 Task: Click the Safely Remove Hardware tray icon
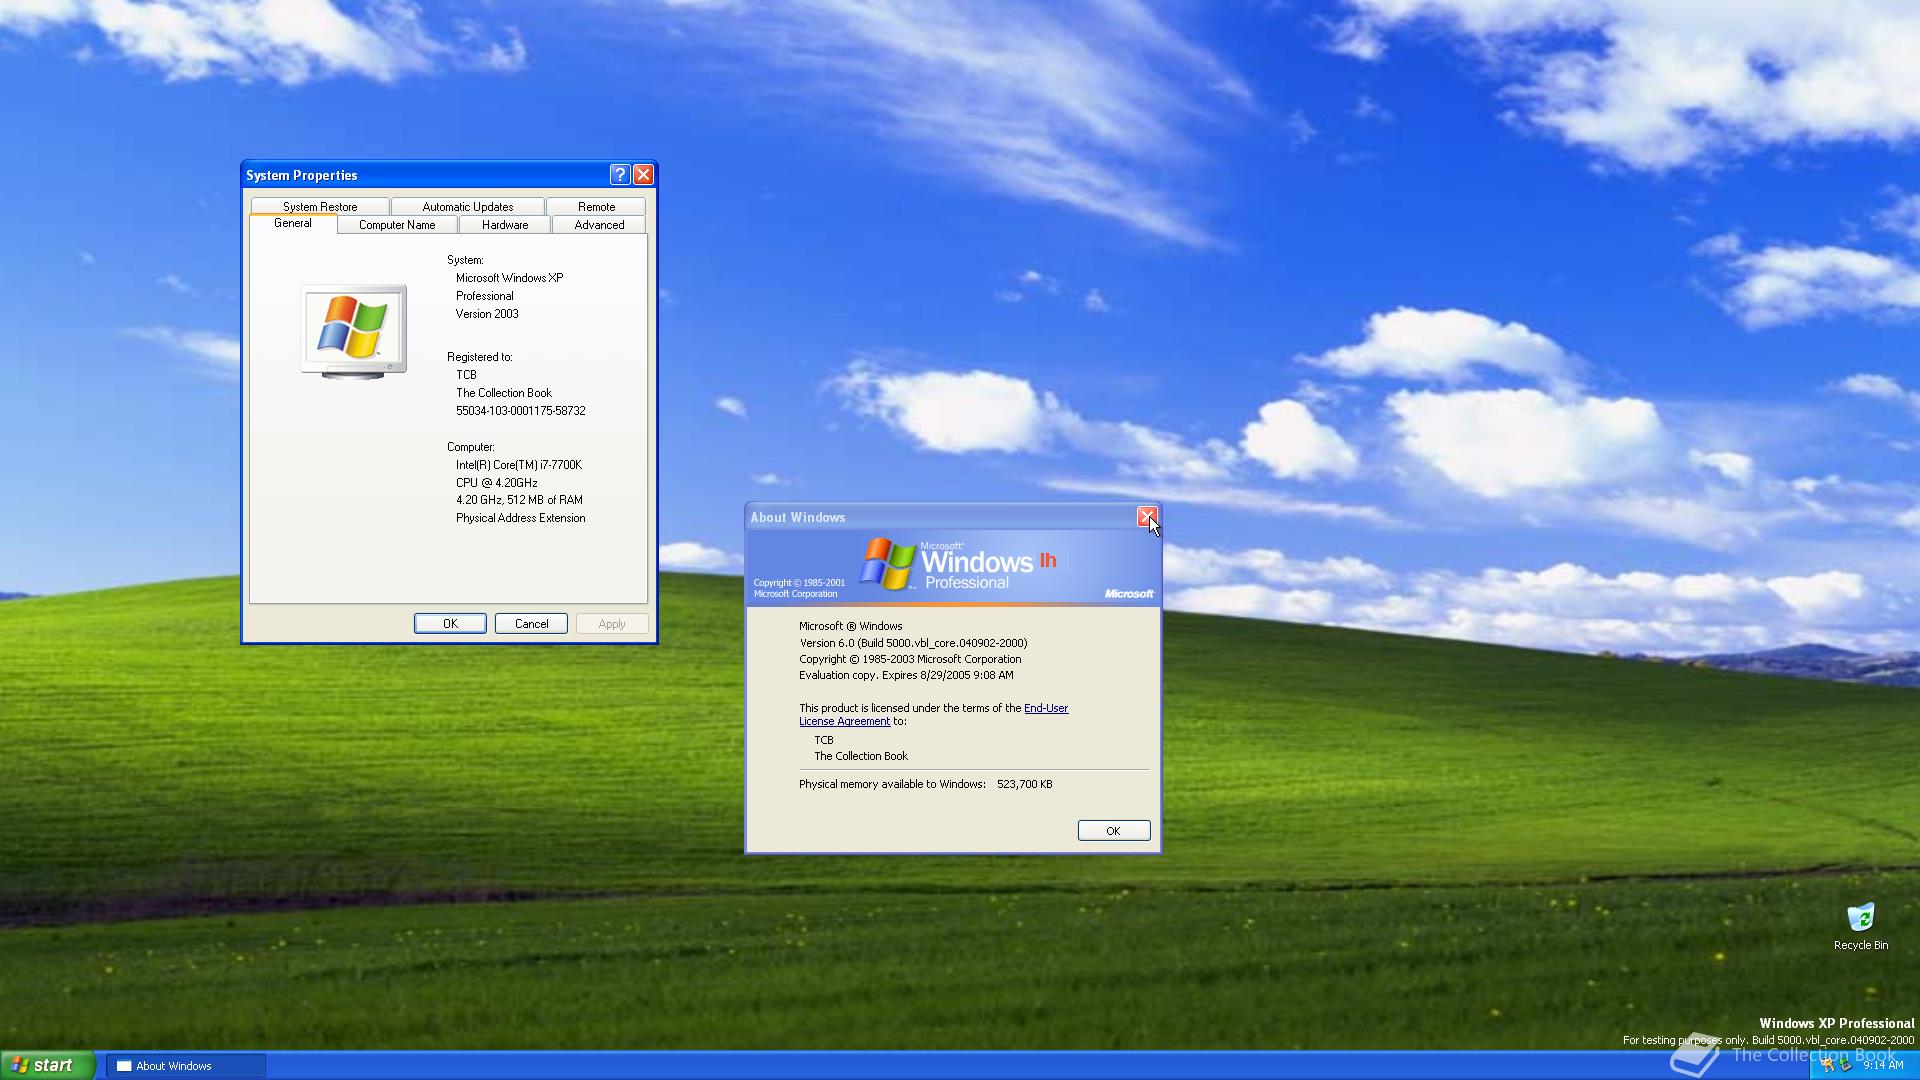pyautogui.click(x=1845, y=1065)
